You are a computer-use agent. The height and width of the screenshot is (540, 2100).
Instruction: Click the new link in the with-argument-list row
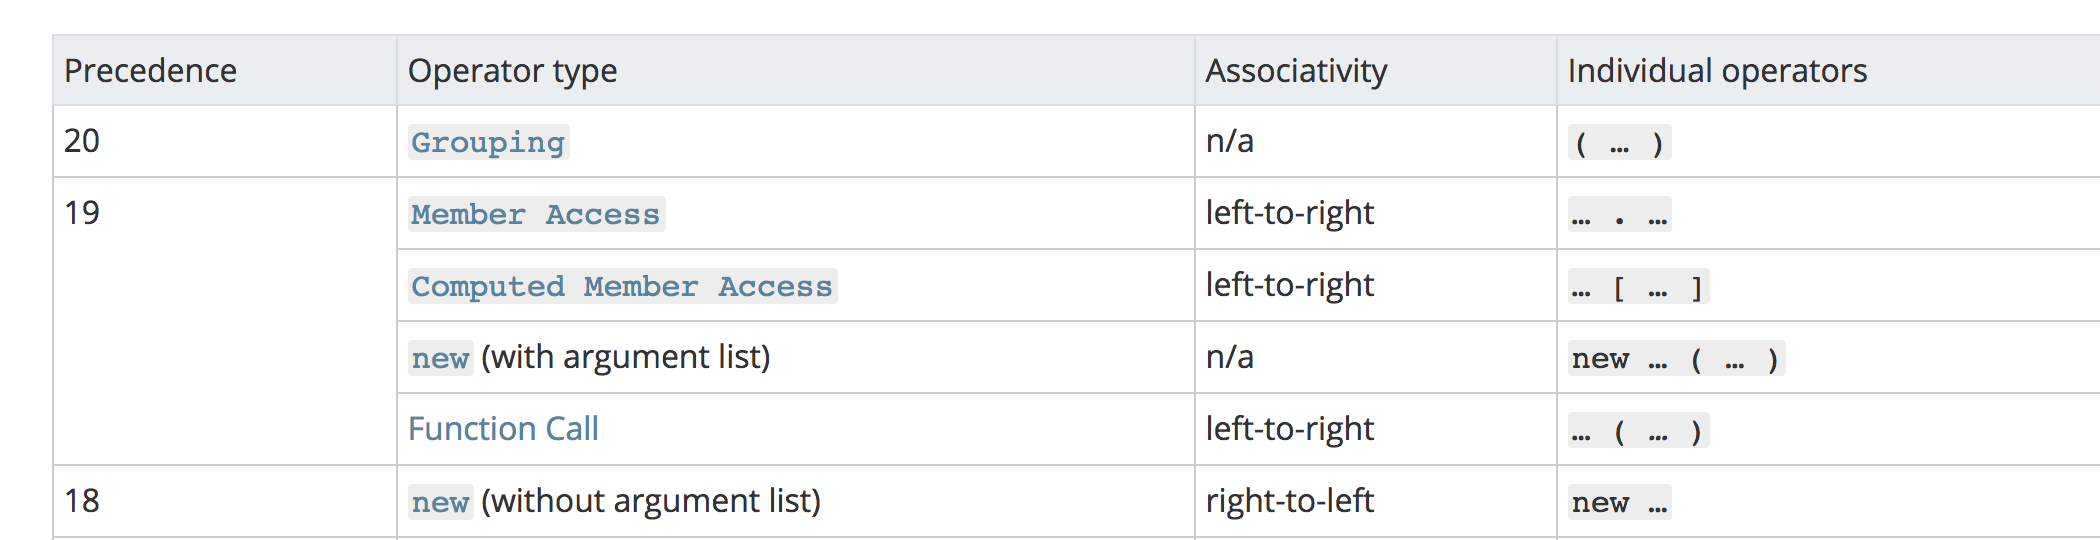[440, 359]
